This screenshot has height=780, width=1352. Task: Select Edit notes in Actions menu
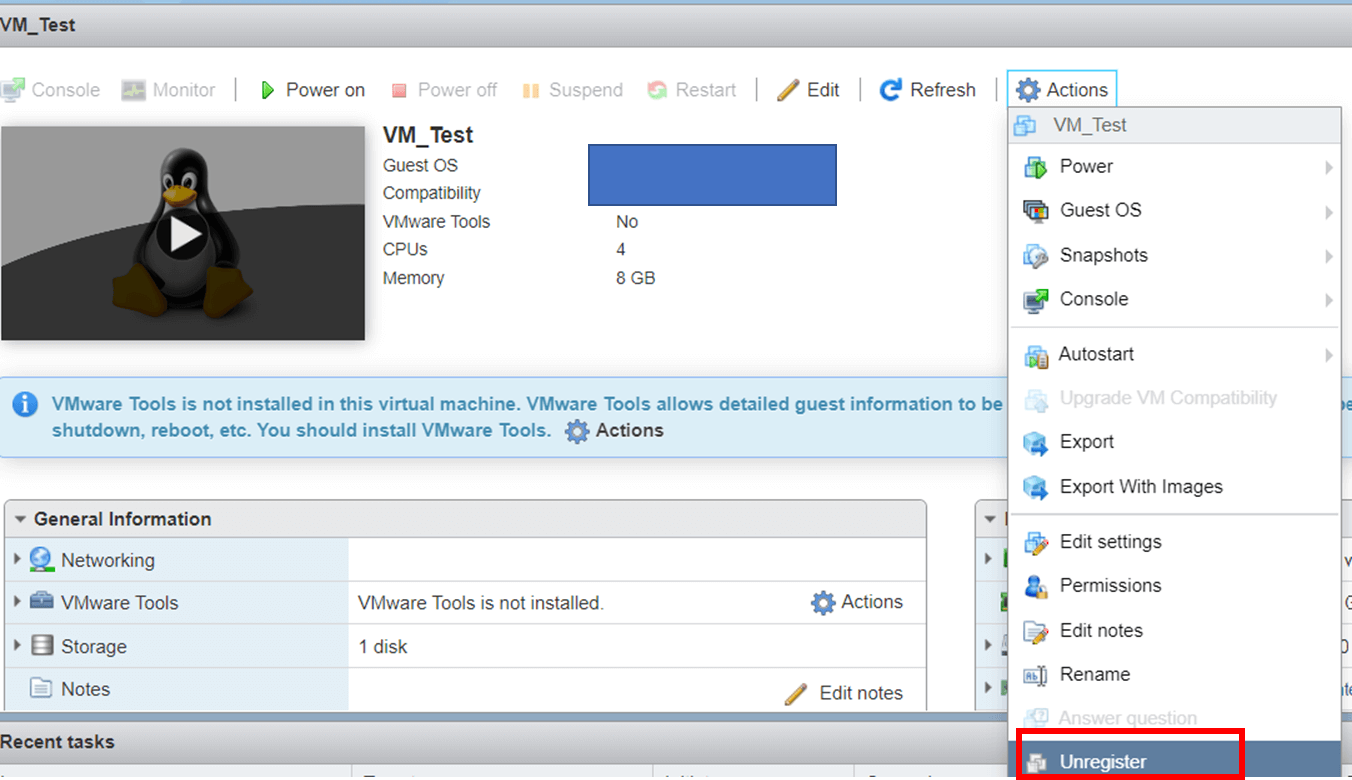click(1174, 631)
